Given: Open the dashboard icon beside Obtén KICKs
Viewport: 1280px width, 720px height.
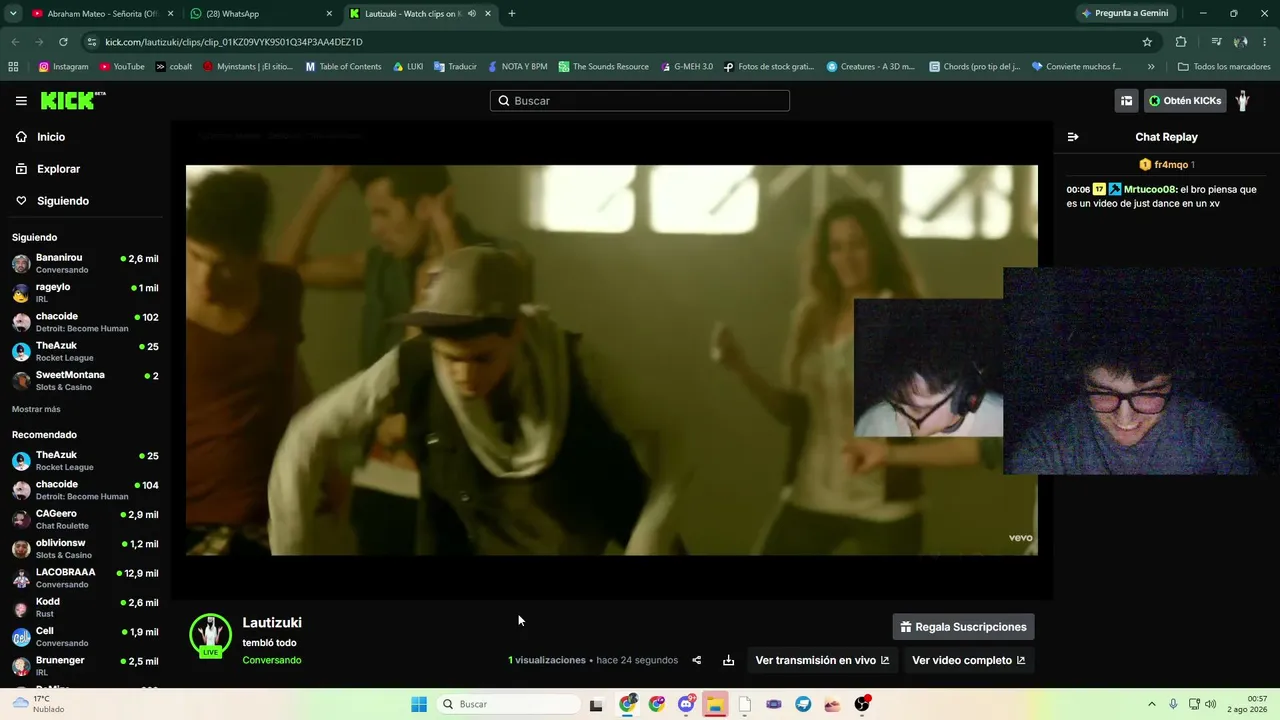Looking at the screenshot, I should (1126, 101).
